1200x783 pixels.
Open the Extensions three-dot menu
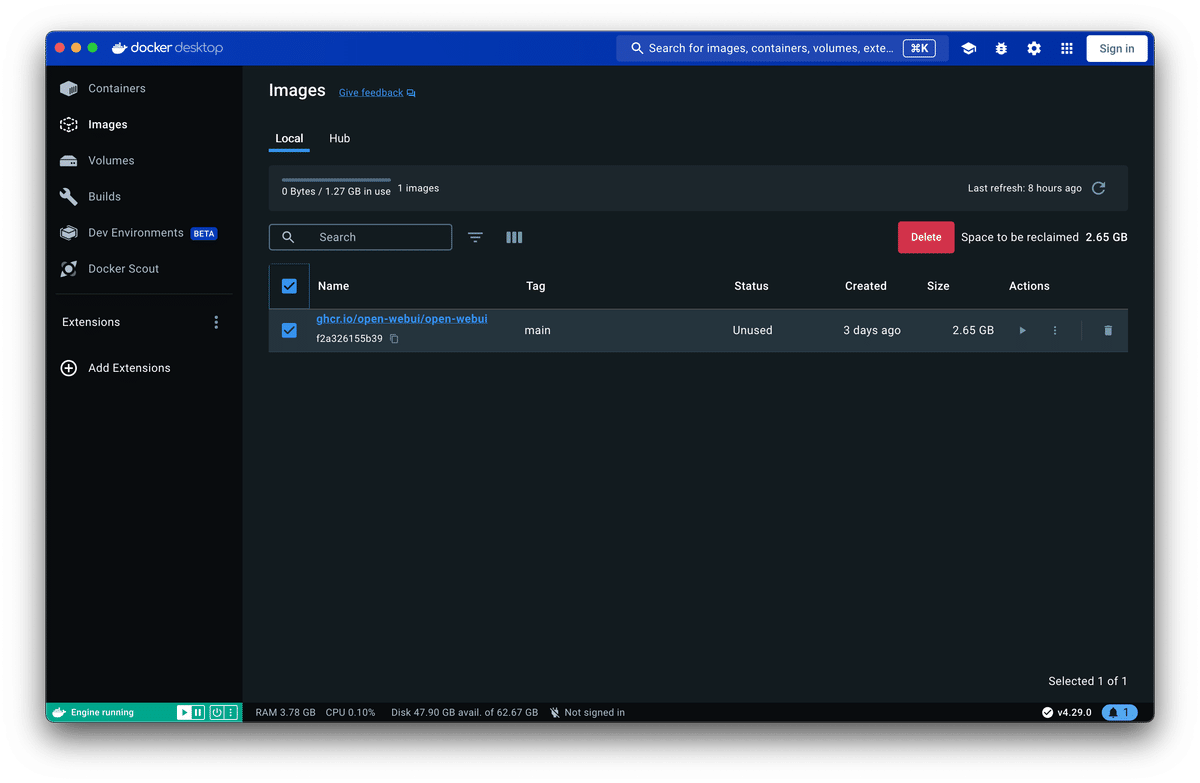216,322
